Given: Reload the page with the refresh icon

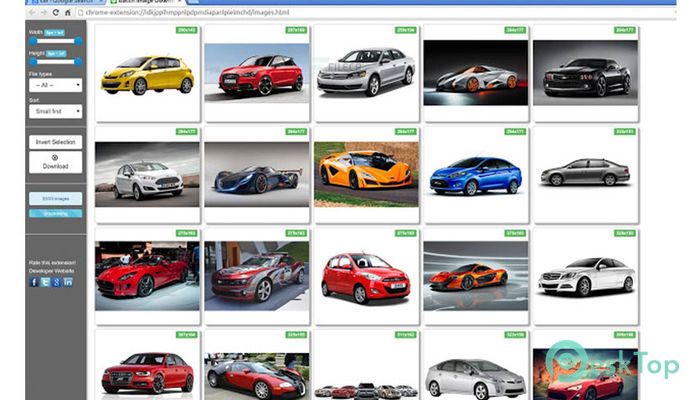Looking at the screenshot, I should (x=56, y=12).
